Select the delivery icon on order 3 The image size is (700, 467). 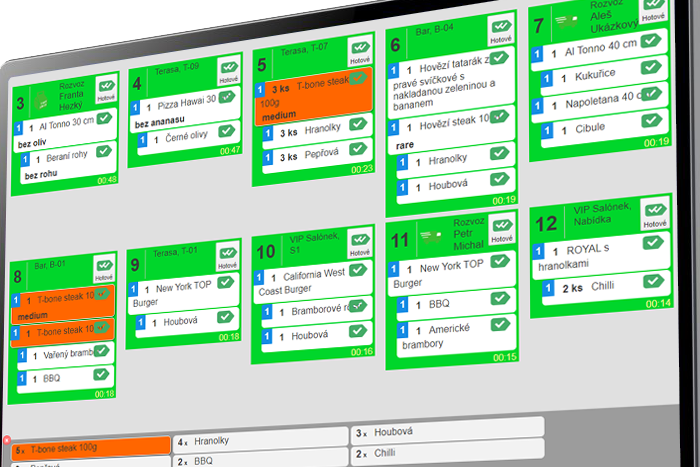pos(42,100)
